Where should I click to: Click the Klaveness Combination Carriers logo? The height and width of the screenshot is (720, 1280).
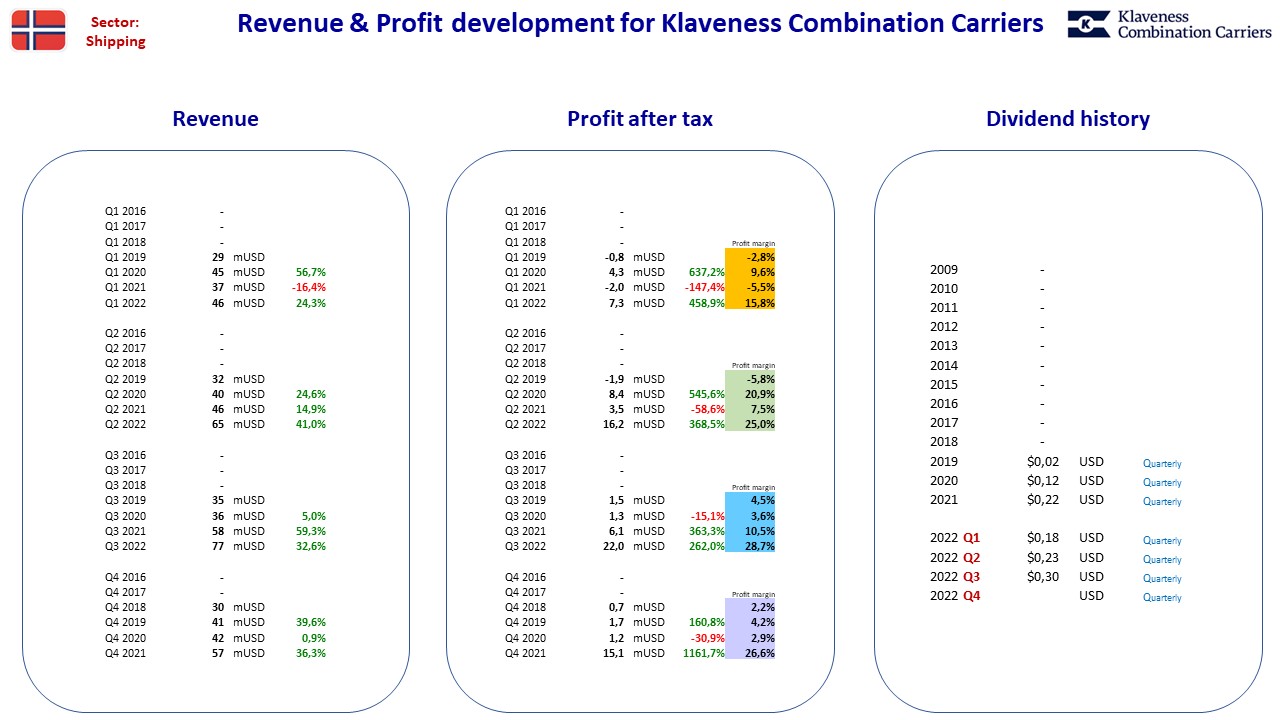tap(1169, 25)
